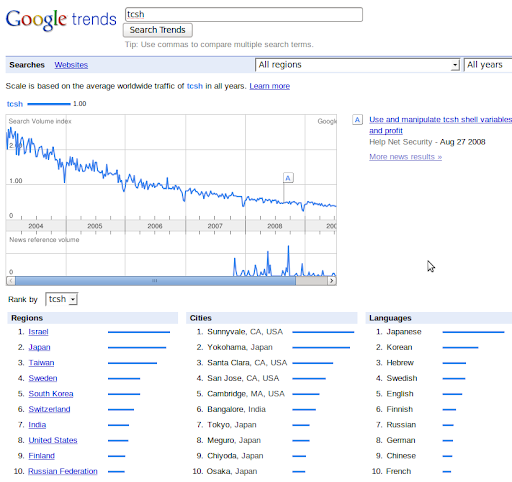Click the 2008 year label on timeline
This screenshot has height=482, width=512.
click(275, 226)
